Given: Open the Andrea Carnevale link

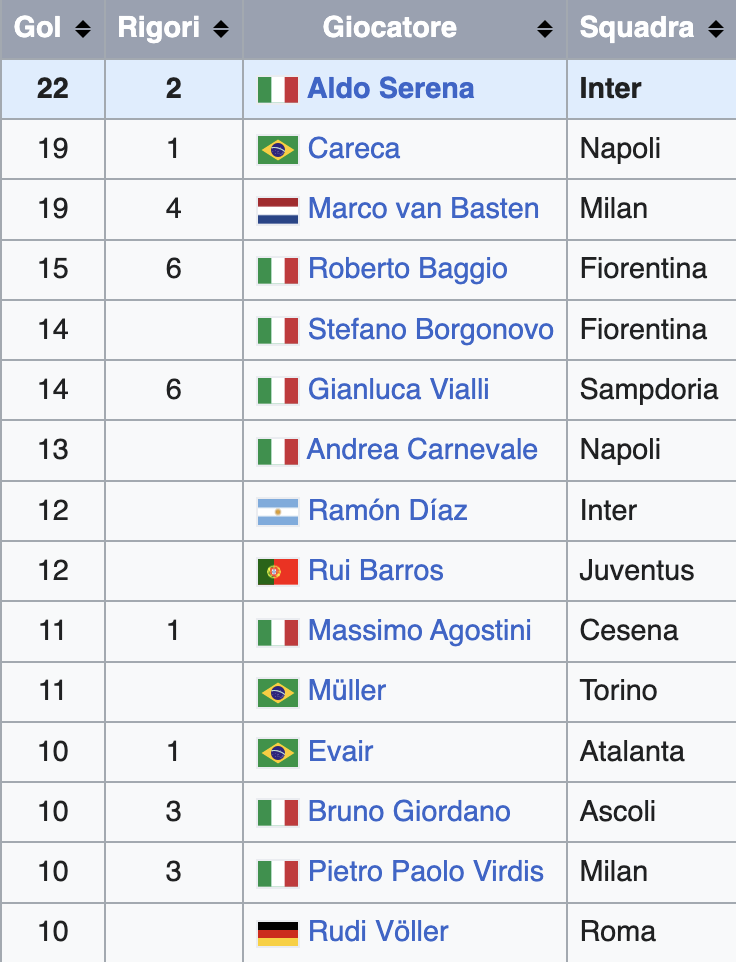Looking at the screenshot, I should [x=422, y=450].
